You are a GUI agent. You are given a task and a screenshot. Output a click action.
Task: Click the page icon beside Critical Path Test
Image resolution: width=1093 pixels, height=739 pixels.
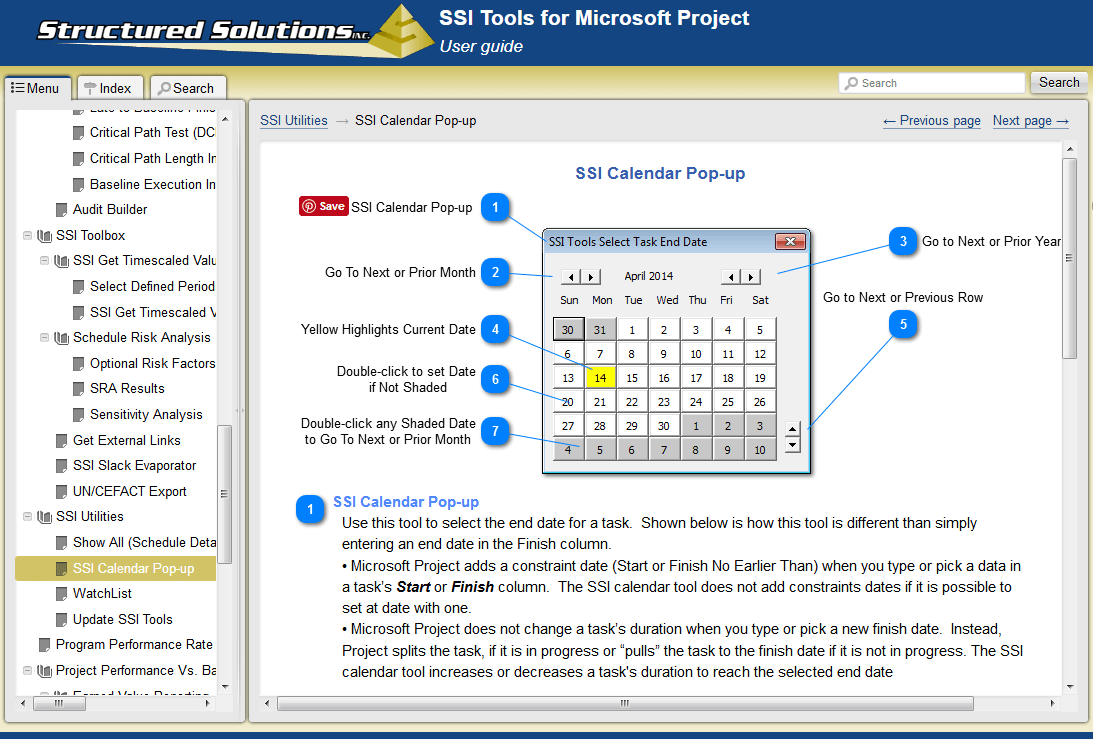point(79,132)
